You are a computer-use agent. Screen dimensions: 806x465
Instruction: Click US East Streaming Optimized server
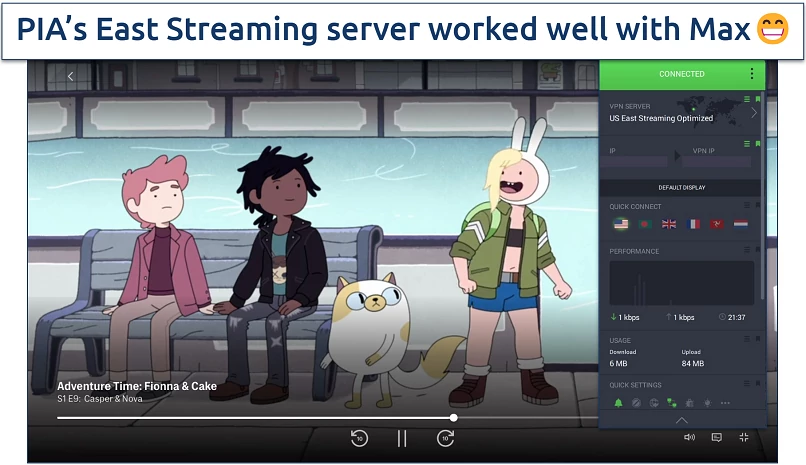pyautogui.click(x=661, y=118)
